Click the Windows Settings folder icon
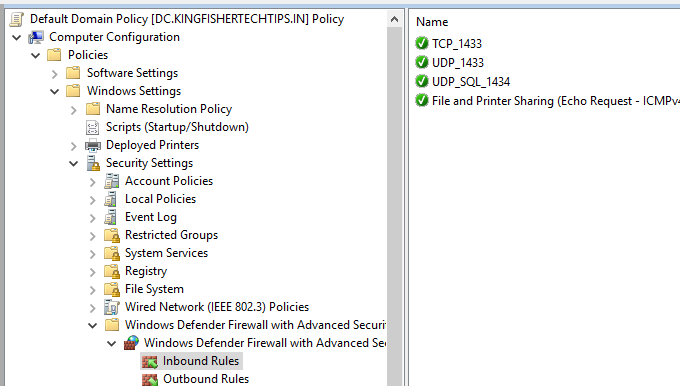Image resolution: width=680 pixels, height=386 pixels. [73, 91]
